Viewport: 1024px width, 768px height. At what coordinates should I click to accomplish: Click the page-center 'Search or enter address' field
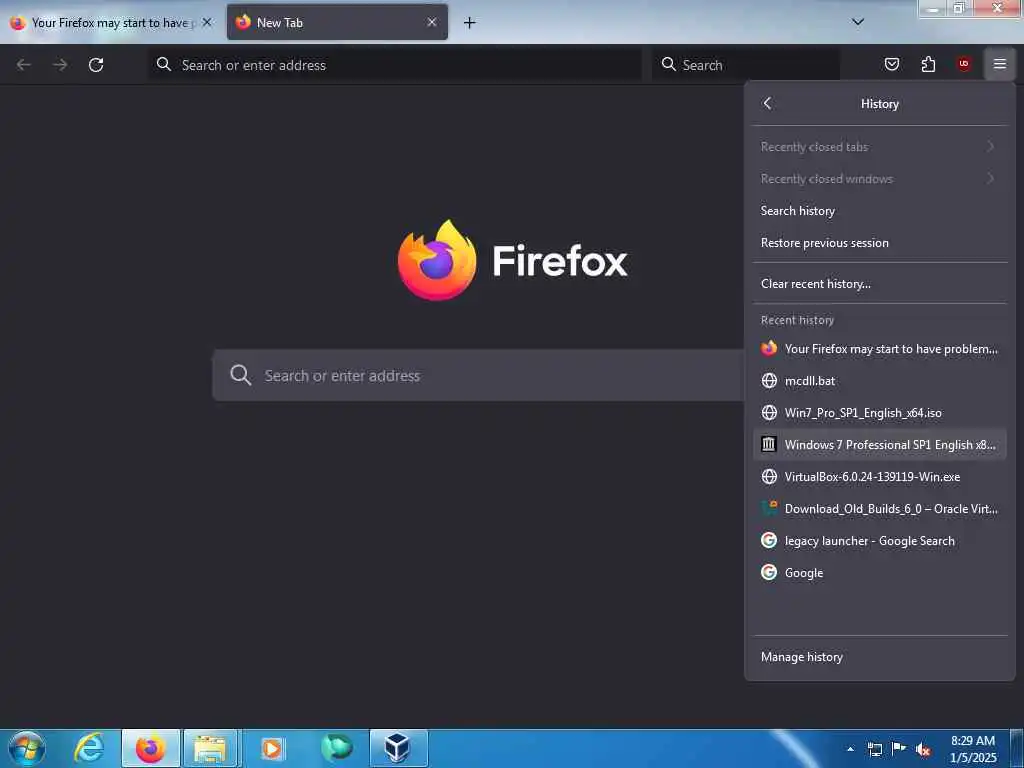478,375
